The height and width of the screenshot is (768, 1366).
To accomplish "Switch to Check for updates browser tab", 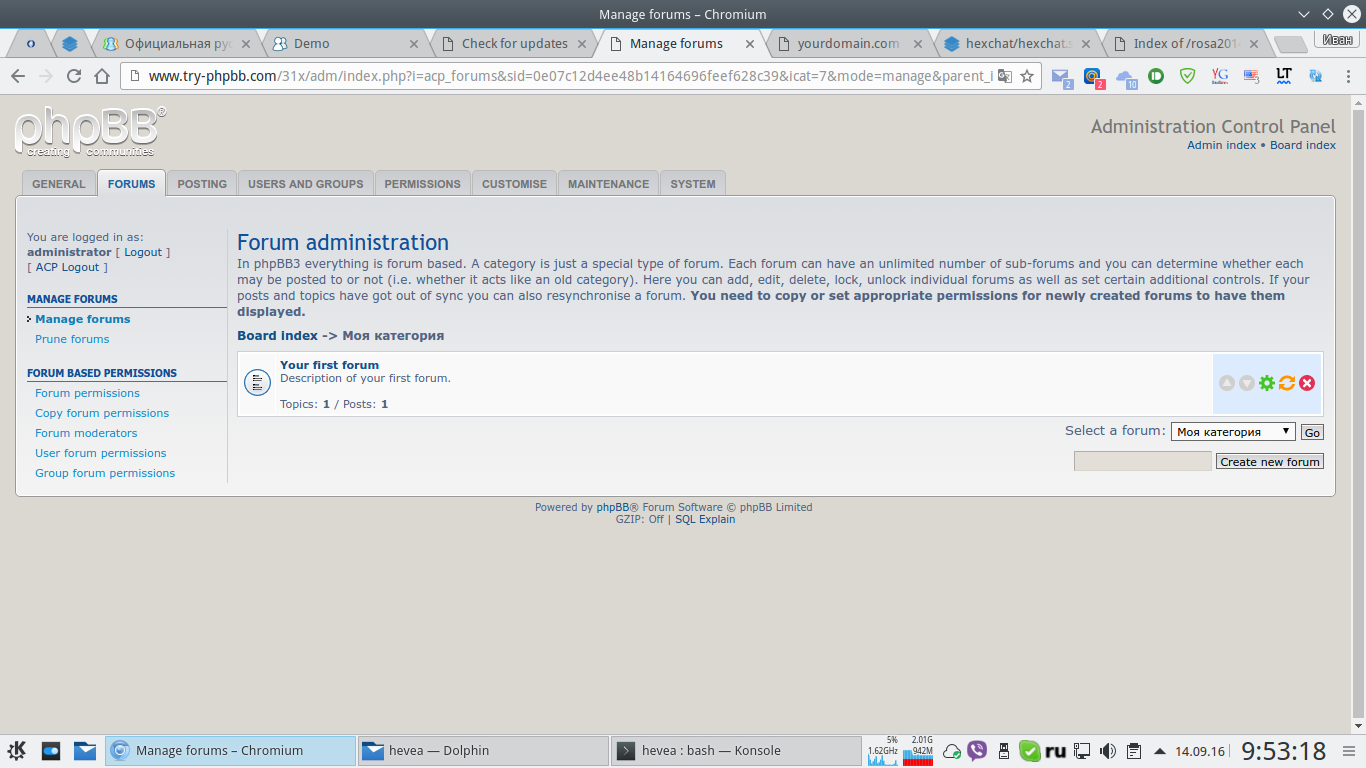I will point(514,44).
